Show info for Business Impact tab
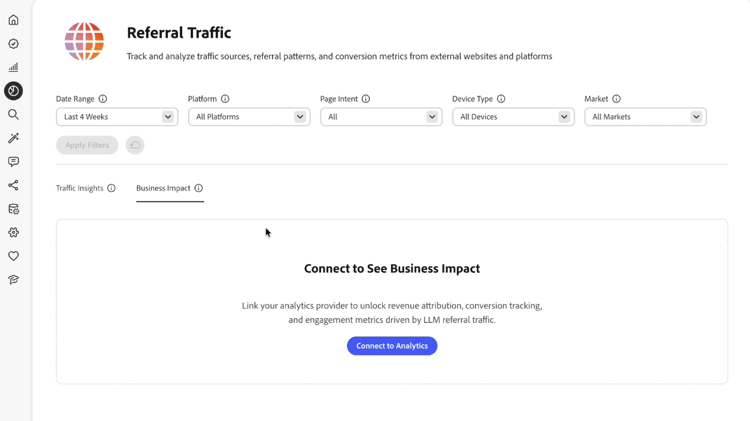The height and width of the screenshot is (421, 750). (199, 188)
